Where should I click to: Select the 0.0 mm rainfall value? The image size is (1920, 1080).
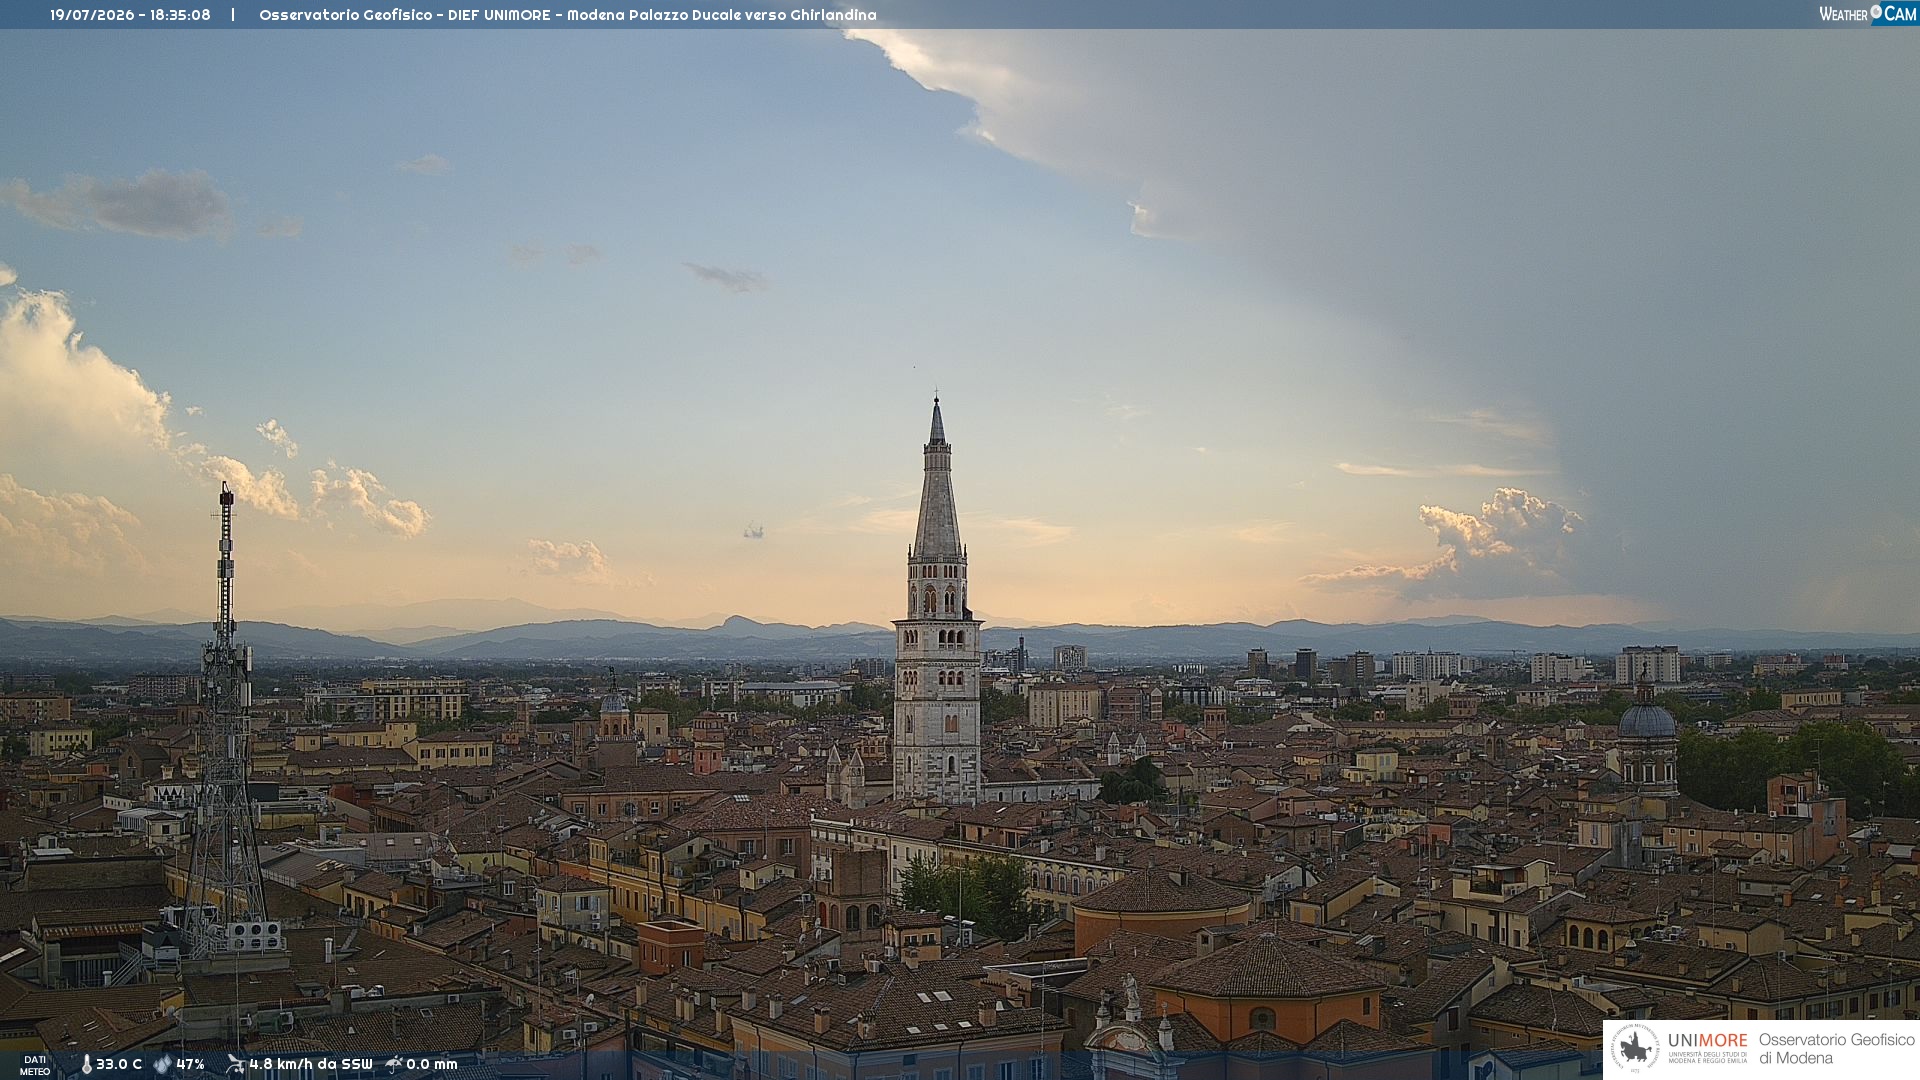[432, 1064]
